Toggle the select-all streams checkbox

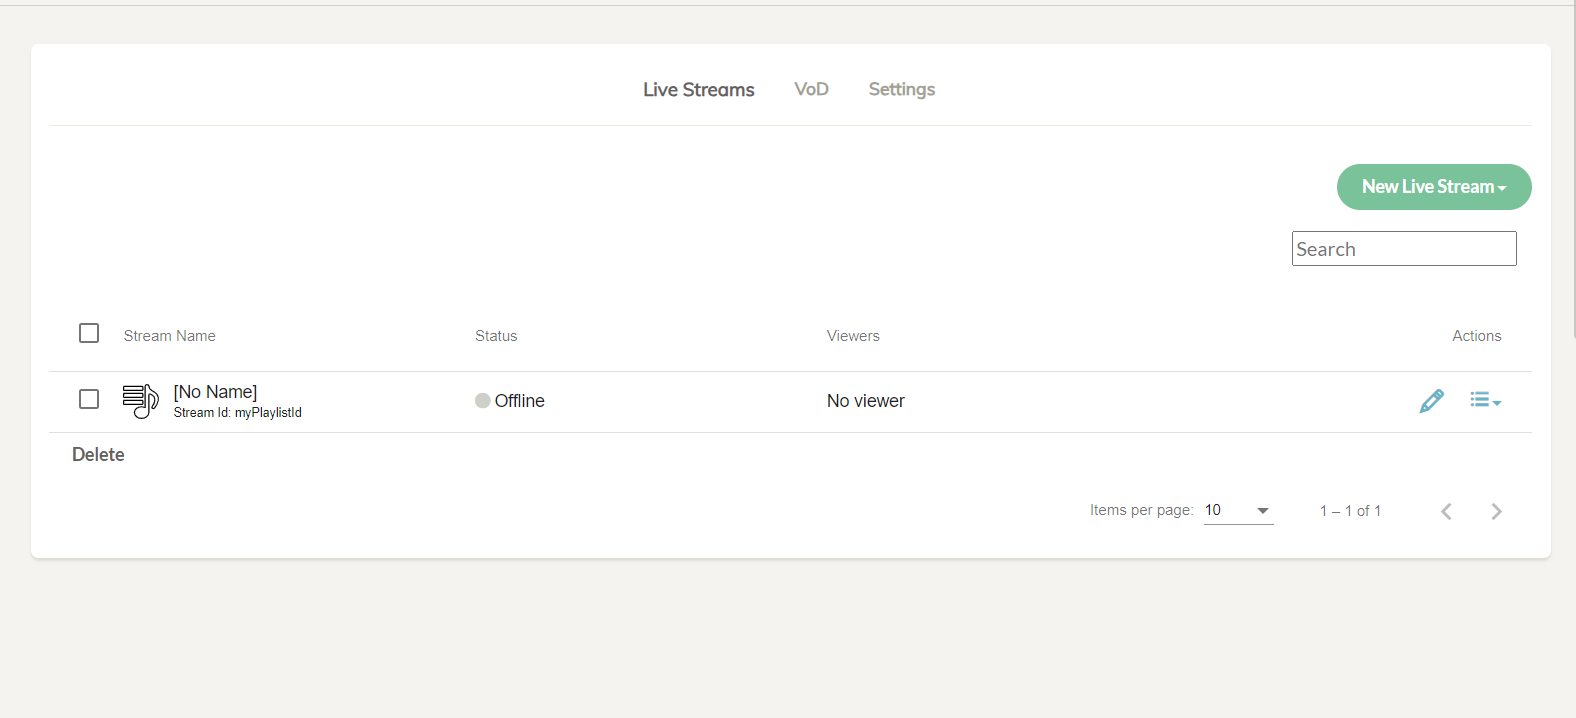[x=89, y=333]
